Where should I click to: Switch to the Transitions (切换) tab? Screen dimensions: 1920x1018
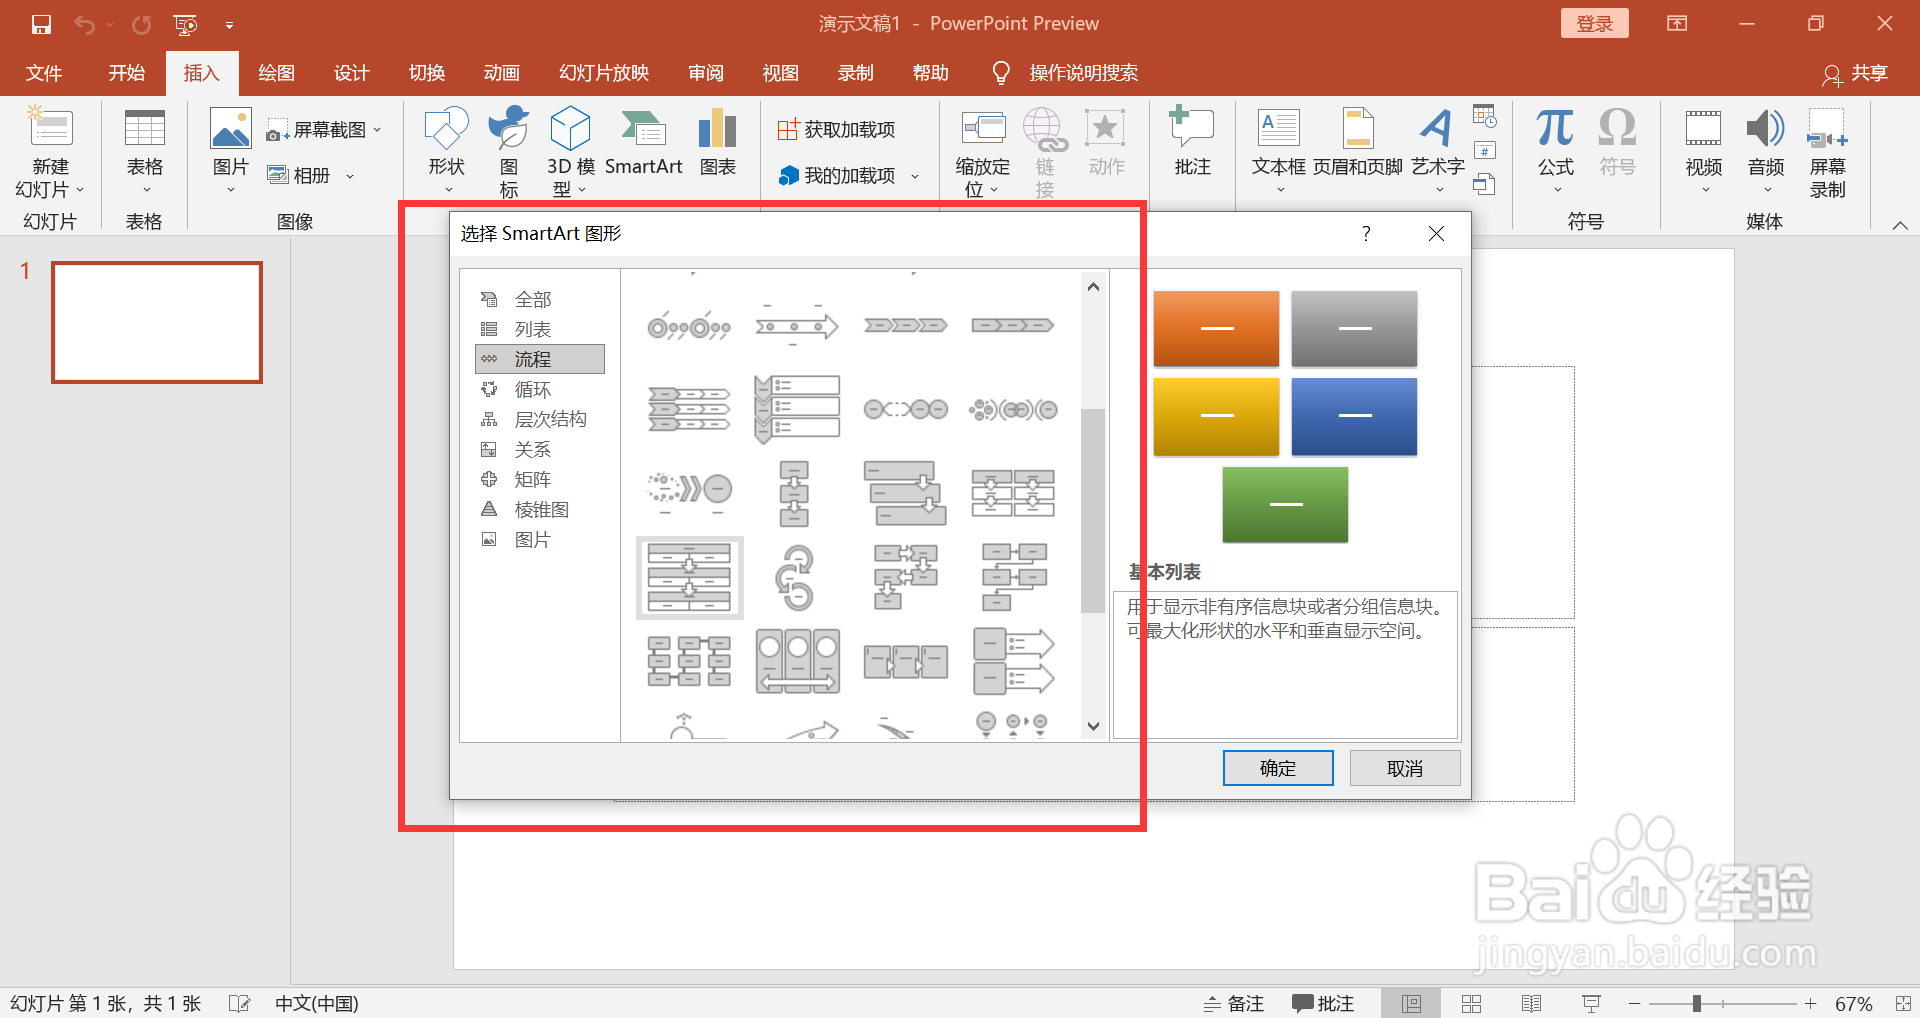[426, 73]
